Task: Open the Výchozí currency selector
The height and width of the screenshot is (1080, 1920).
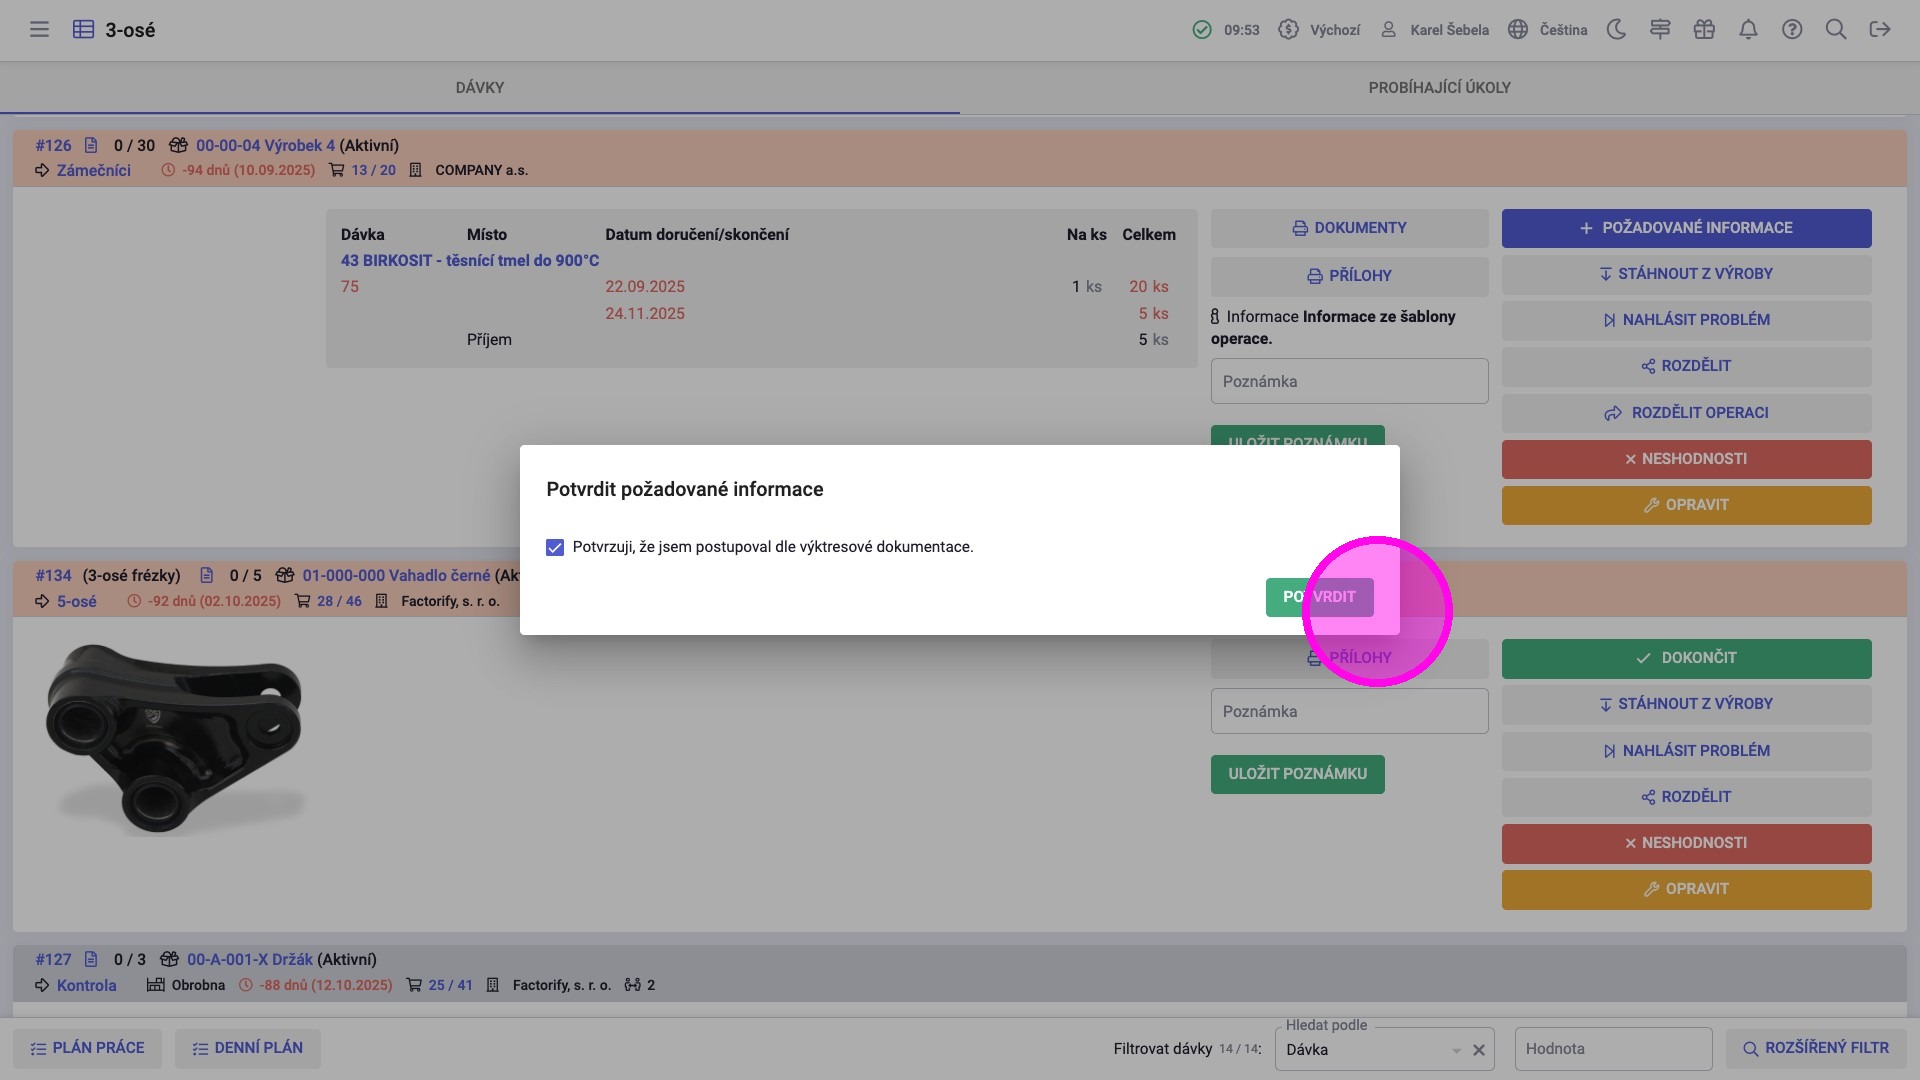Action: coord(1320,30)
